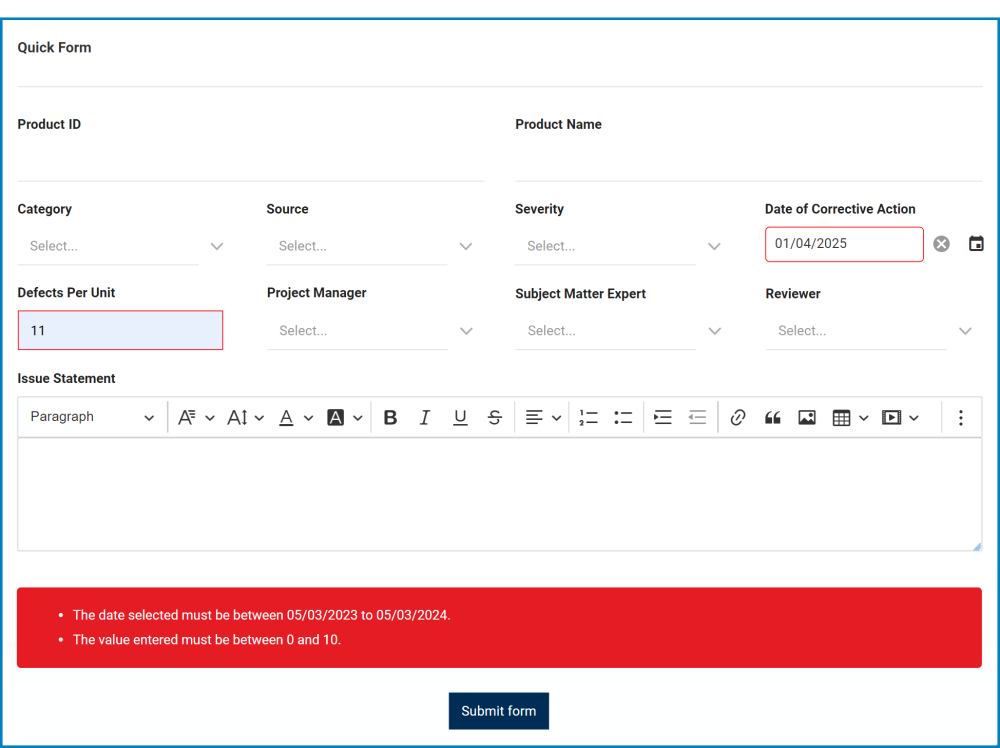The height and width of the screenshot is (748, 1000).
Task: Insert a block quote
Action: [x=772, y=417]
